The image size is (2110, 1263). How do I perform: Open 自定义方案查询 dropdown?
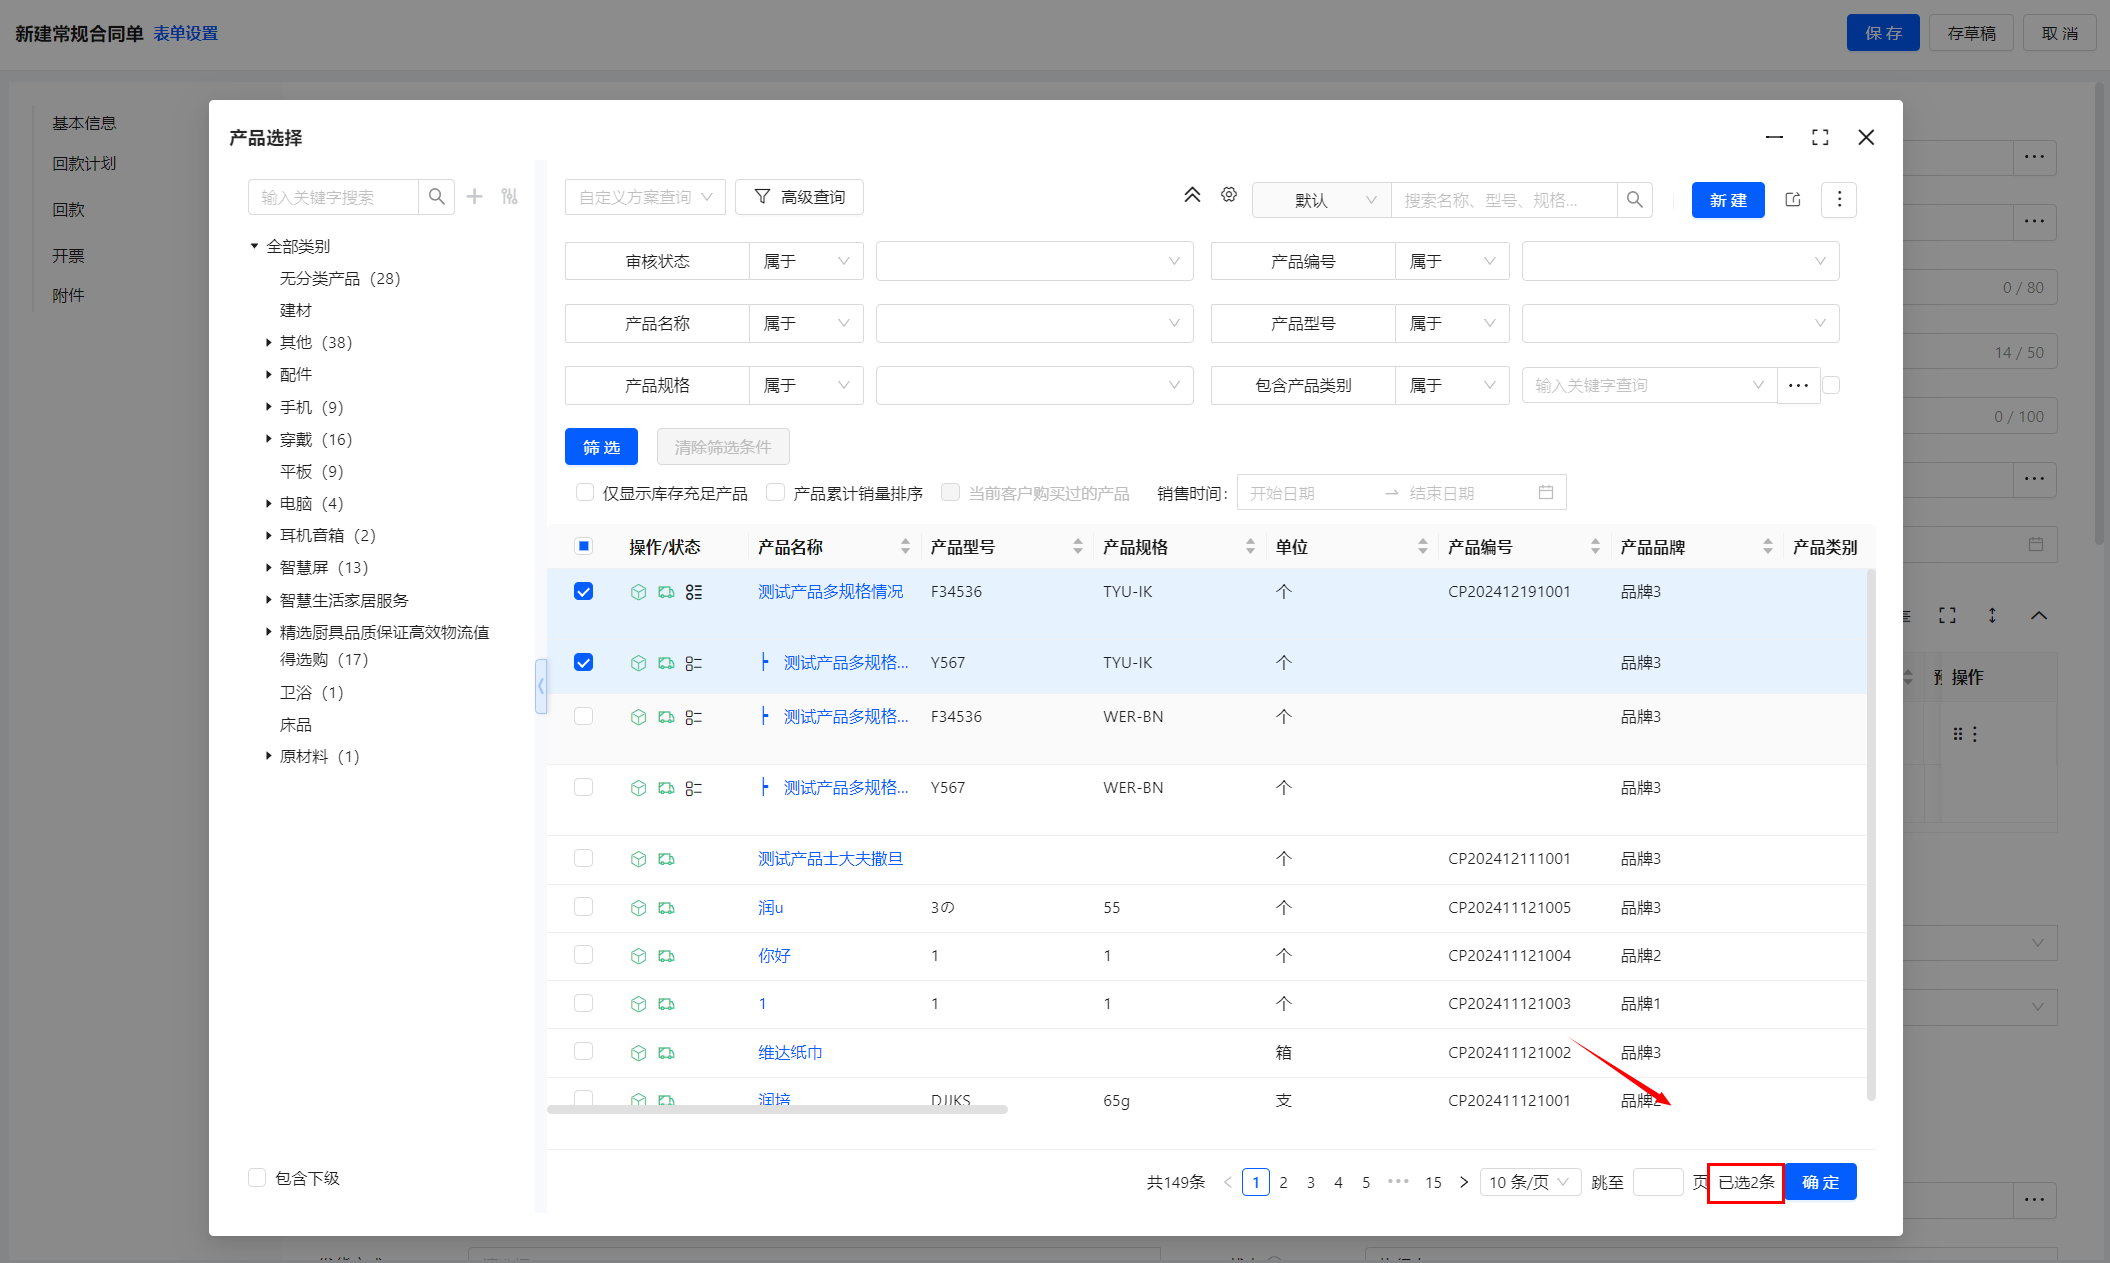645,197
